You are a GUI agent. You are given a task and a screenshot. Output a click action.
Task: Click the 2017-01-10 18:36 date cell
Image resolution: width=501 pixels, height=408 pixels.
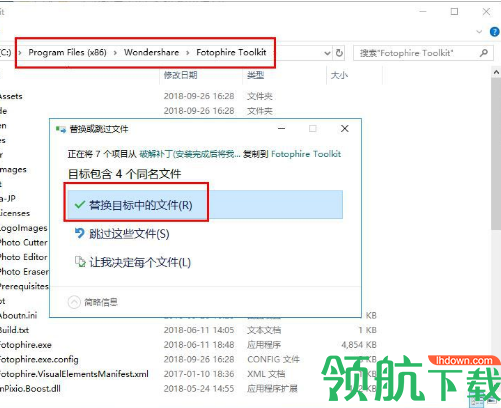click(x=199, y=374)
